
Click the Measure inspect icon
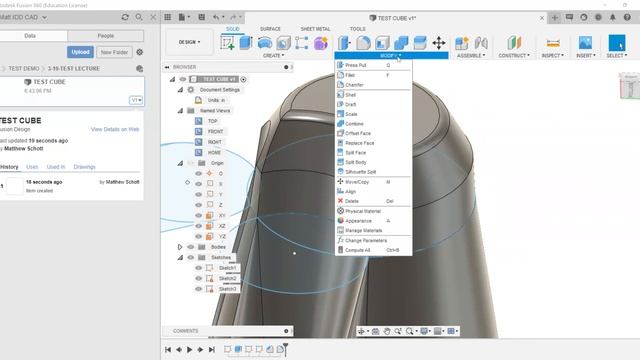[553, 43]
